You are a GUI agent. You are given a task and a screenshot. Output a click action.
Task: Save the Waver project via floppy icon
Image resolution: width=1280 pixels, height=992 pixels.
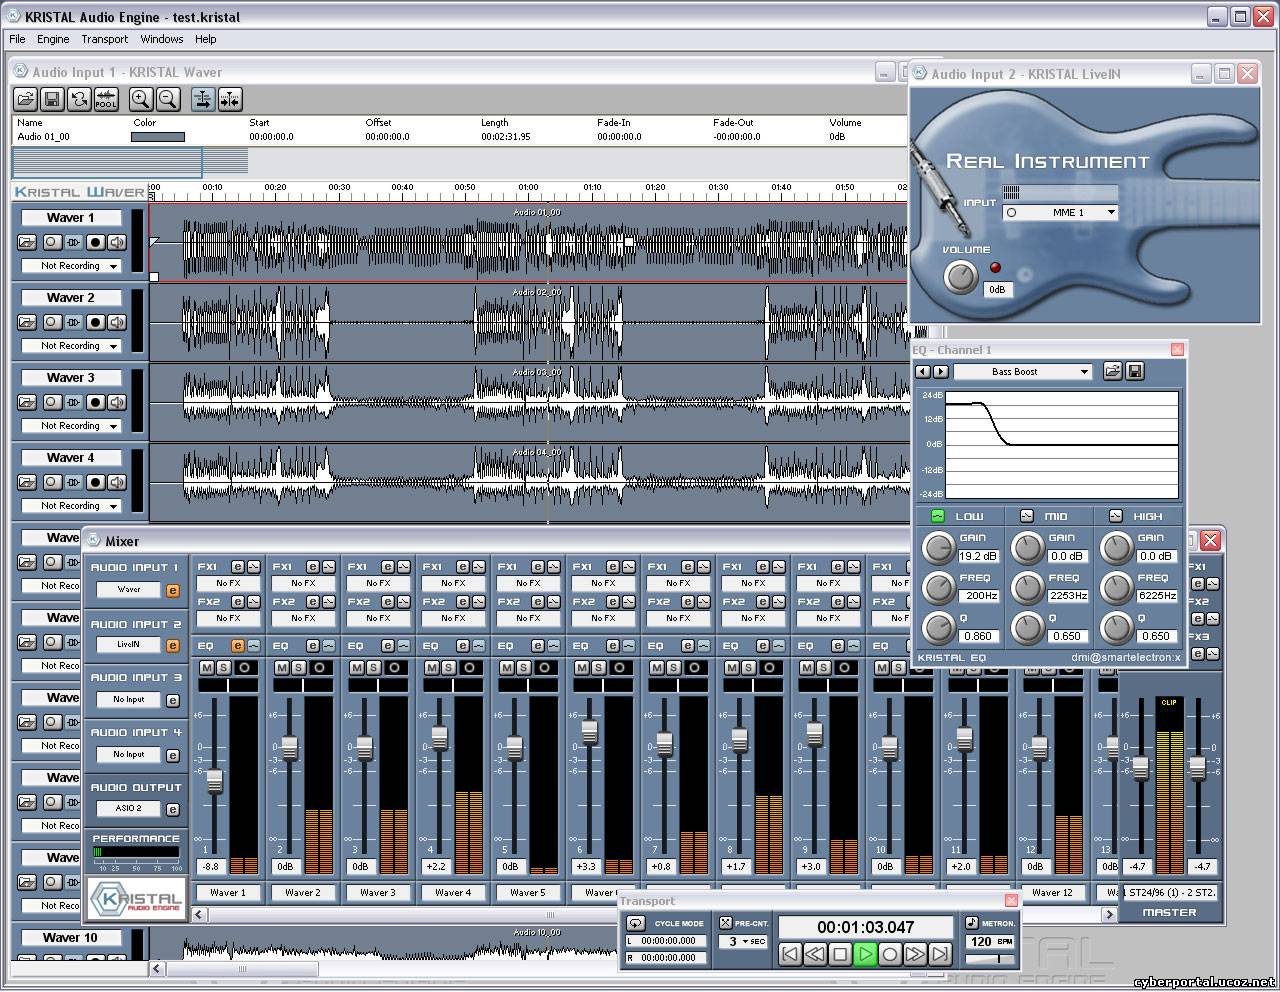pos(52,99)
